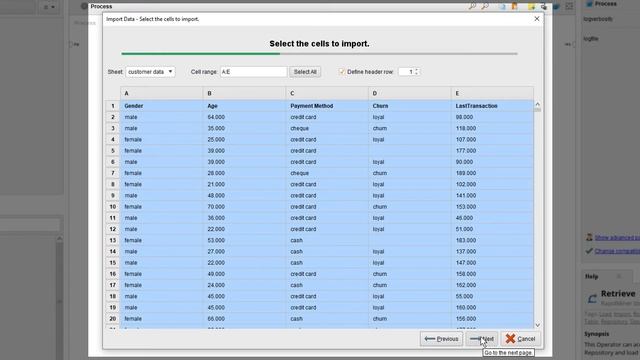The image size is (640, 360).
Task: Click the Age header cell
Action: coord(244,106)
